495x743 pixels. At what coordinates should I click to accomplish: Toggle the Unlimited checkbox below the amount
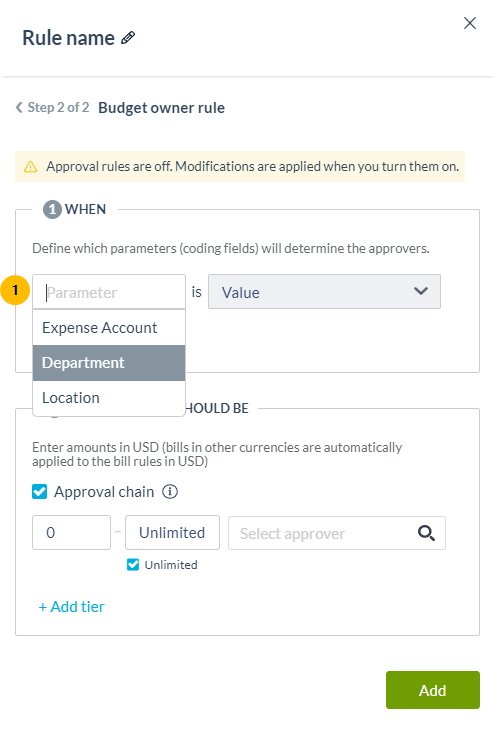(x=133, y=564)
